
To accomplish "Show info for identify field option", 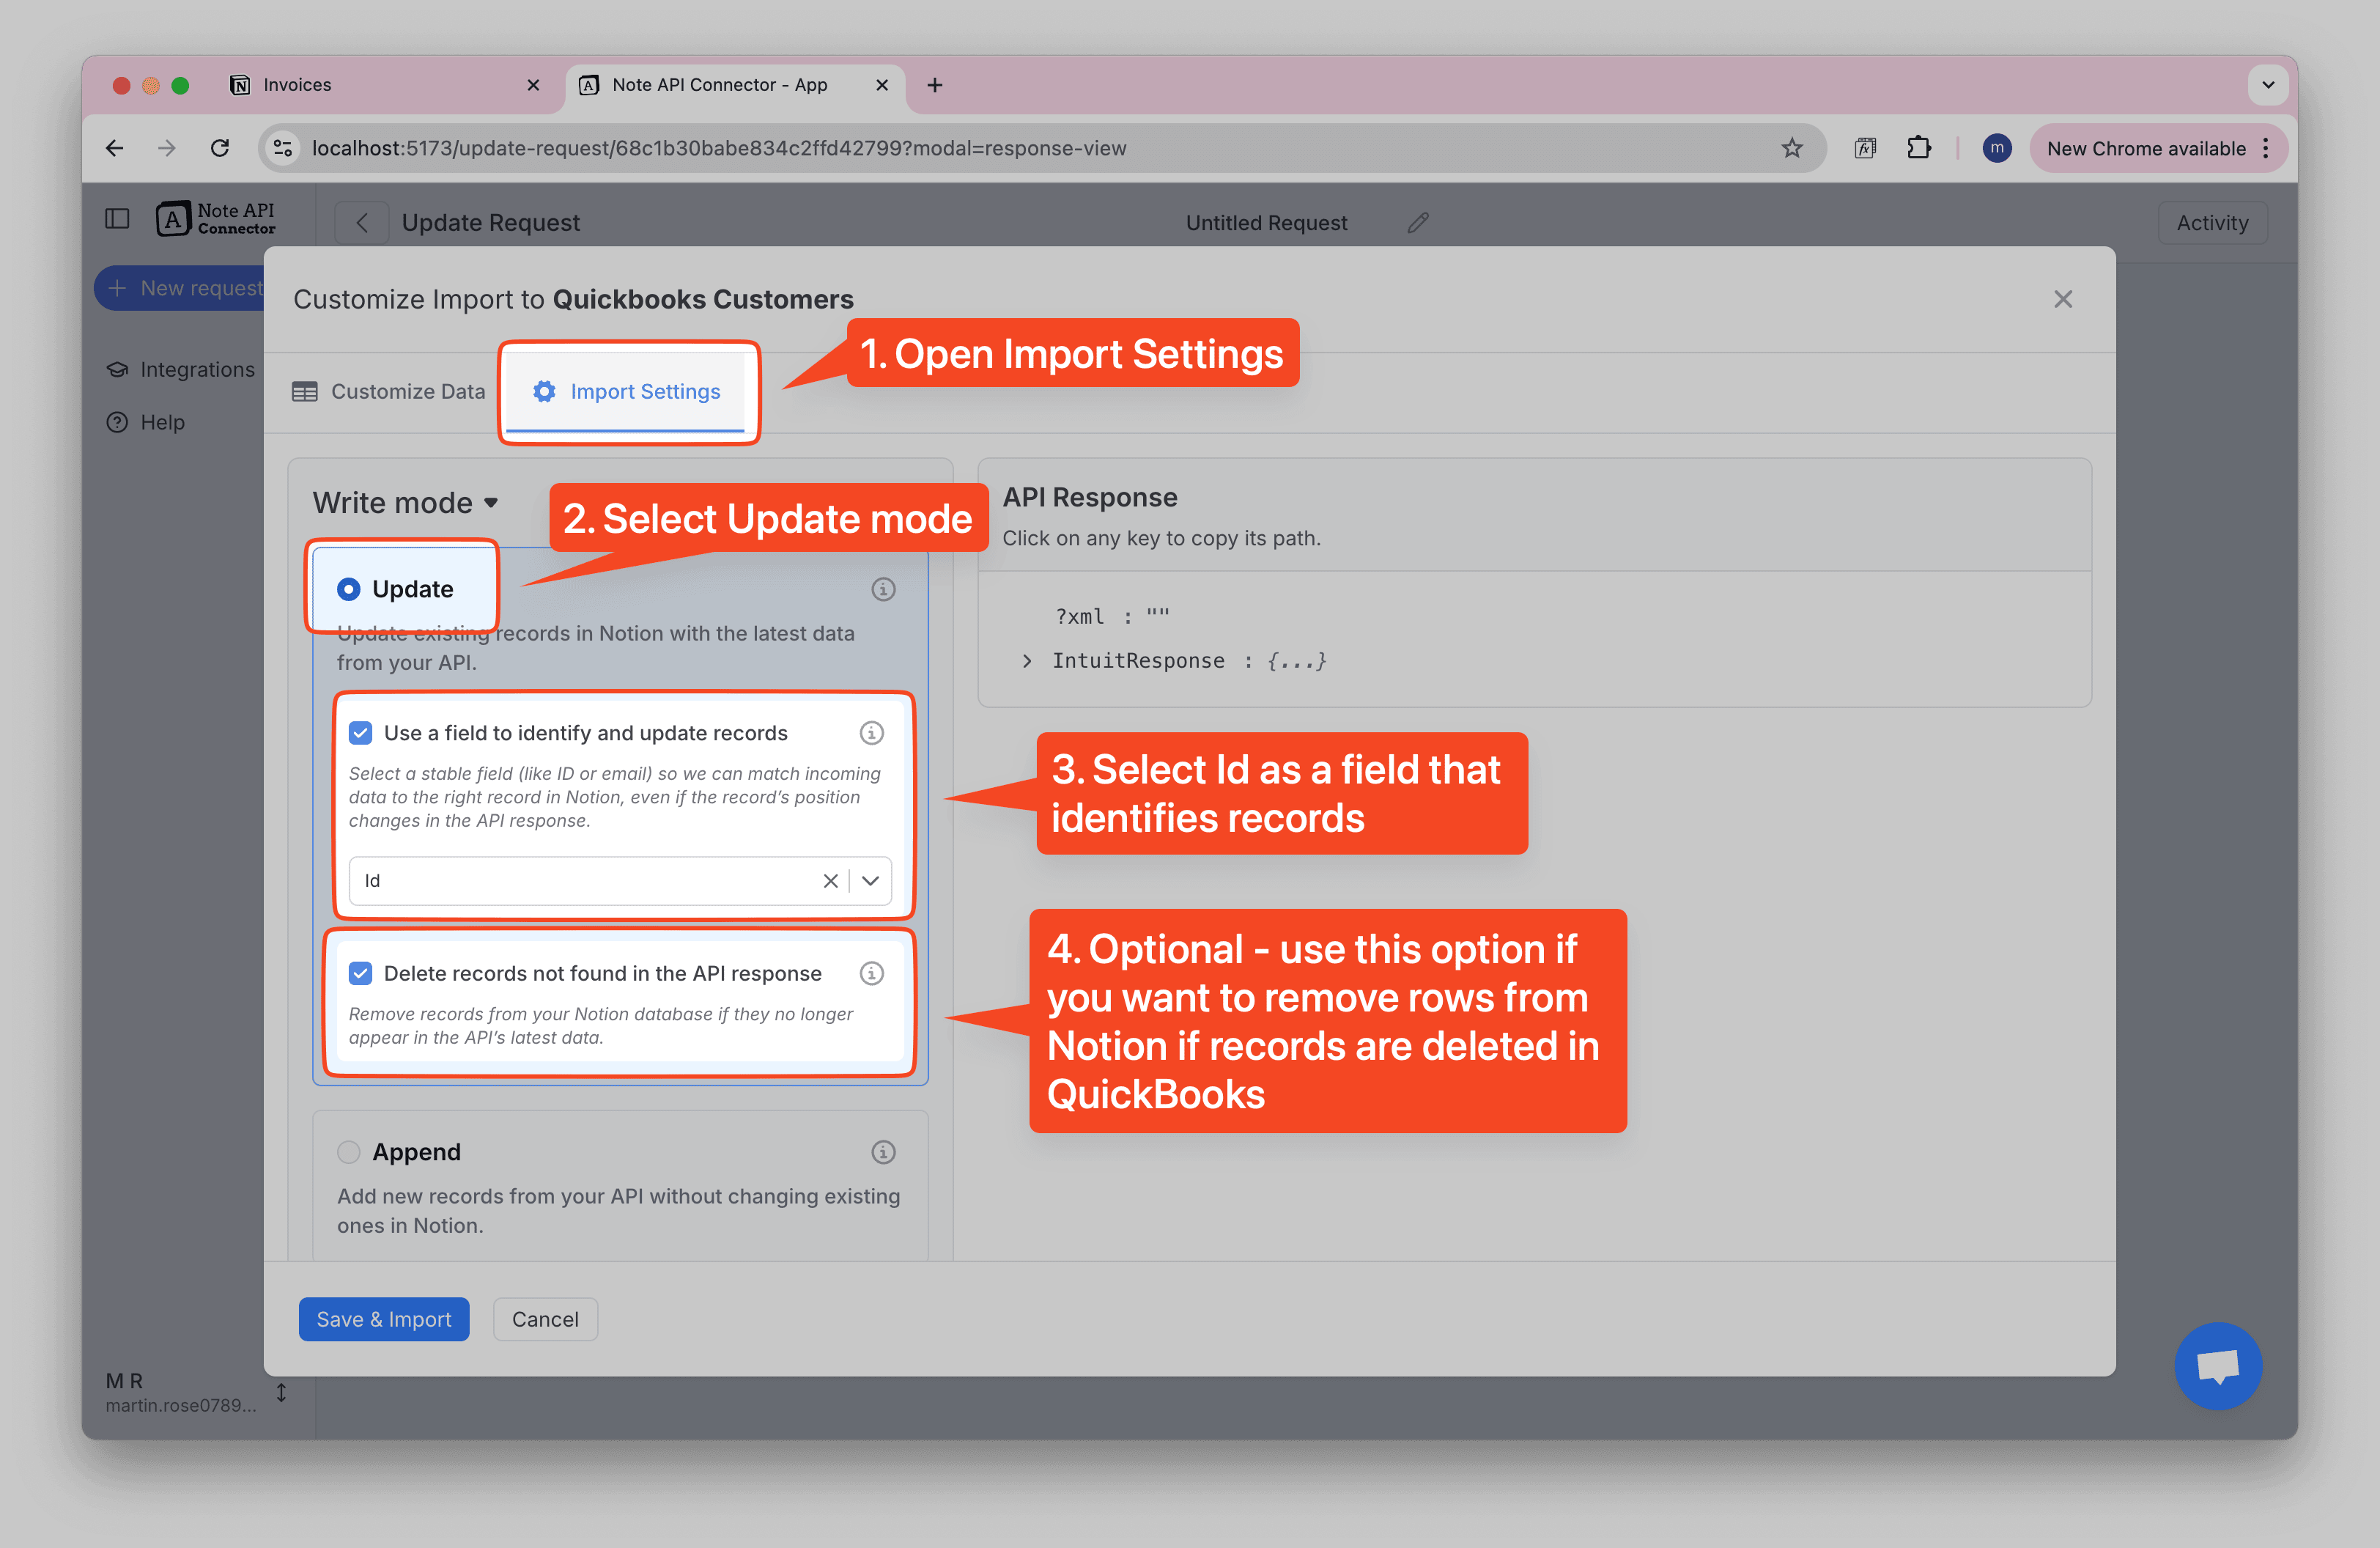I will point(871,733).
